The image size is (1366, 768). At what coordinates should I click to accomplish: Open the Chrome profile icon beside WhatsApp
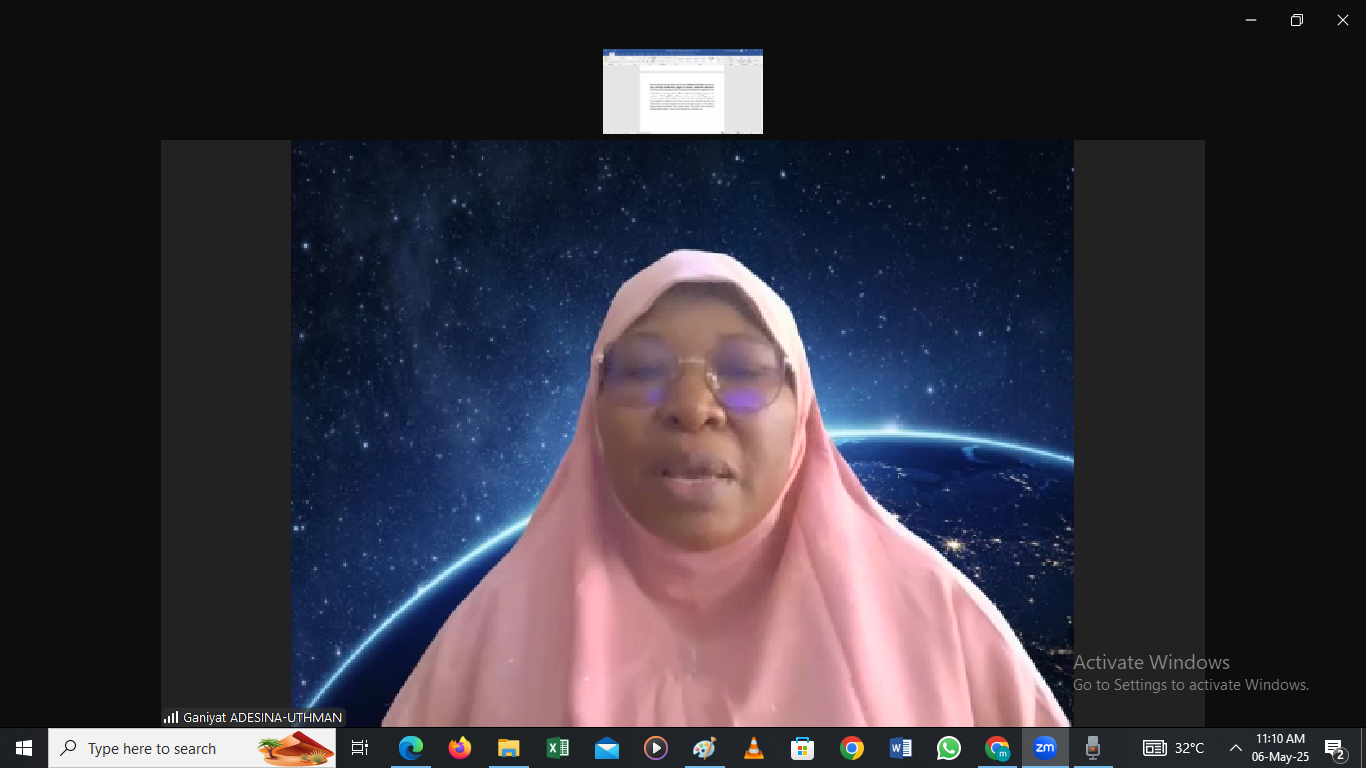pyautogui.click(x=998, y=748)
